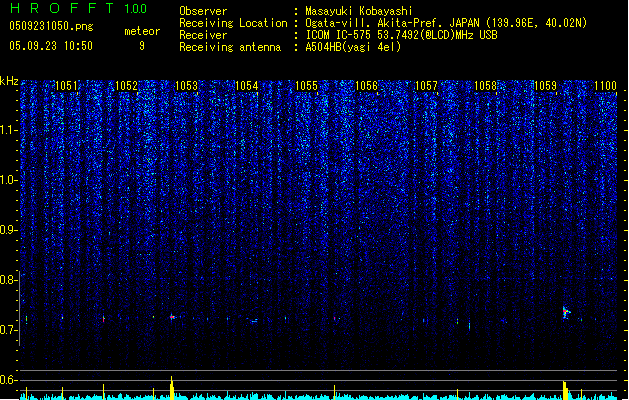Image resolution: width=629 pixels, height=400 pixels.
Task: Click the kHz axis unit label
Action: [9, 81]
